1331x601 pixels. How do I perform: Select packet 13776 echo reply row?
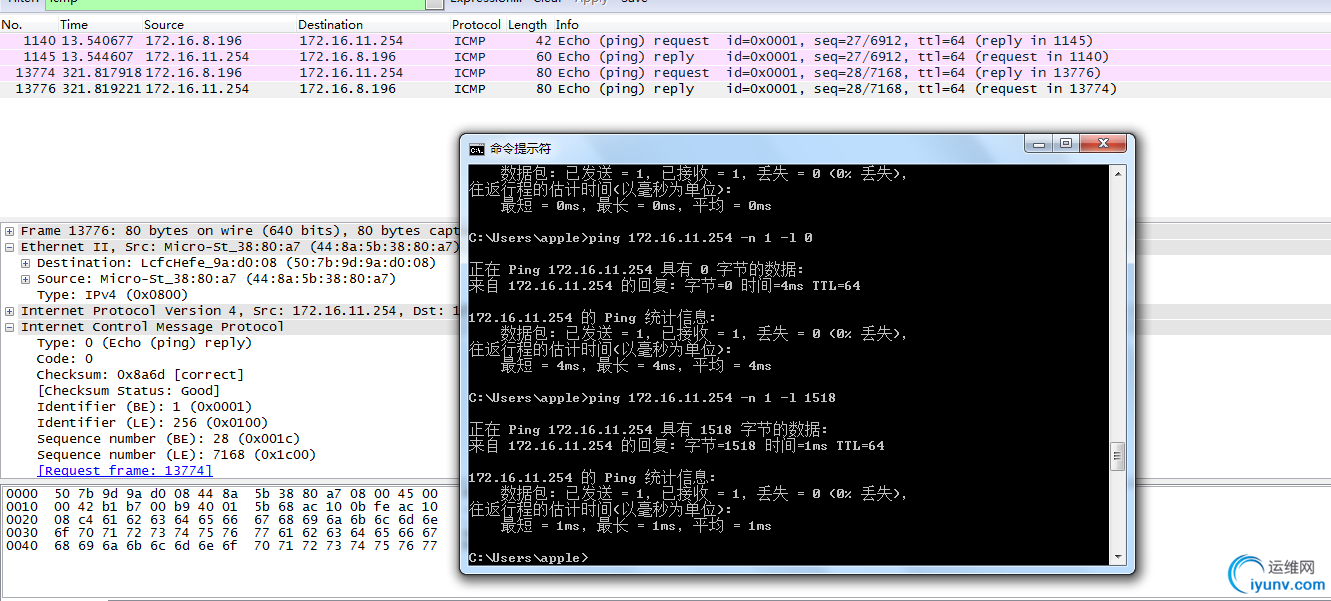[x=665, y=89]
